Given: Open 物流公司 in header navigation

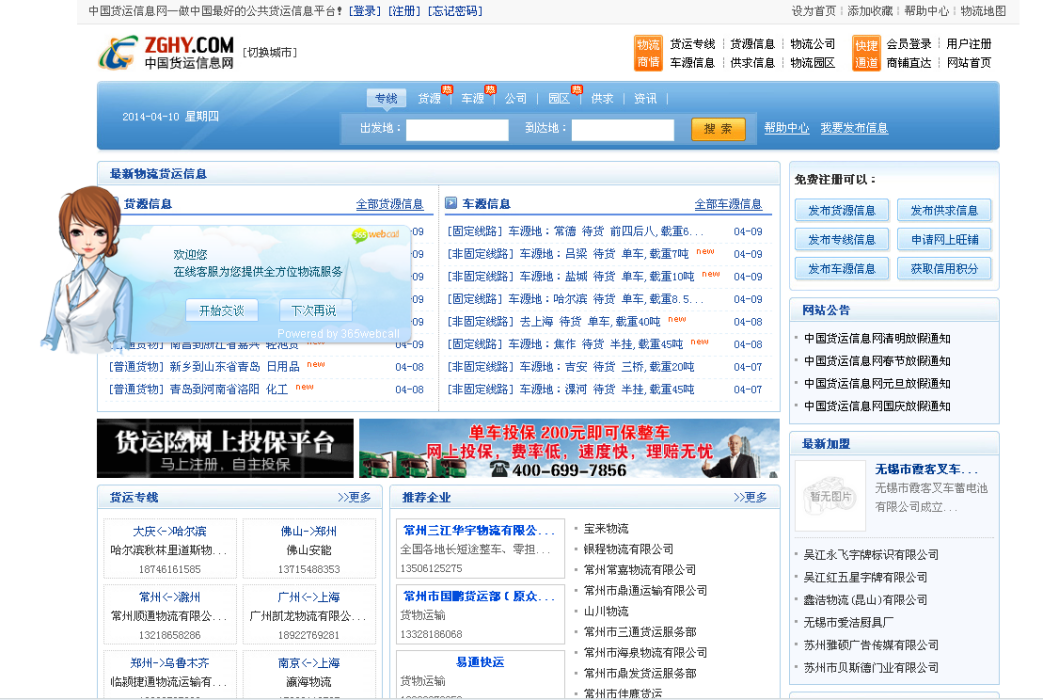Looking at the screenshot, I should [813, 44].
